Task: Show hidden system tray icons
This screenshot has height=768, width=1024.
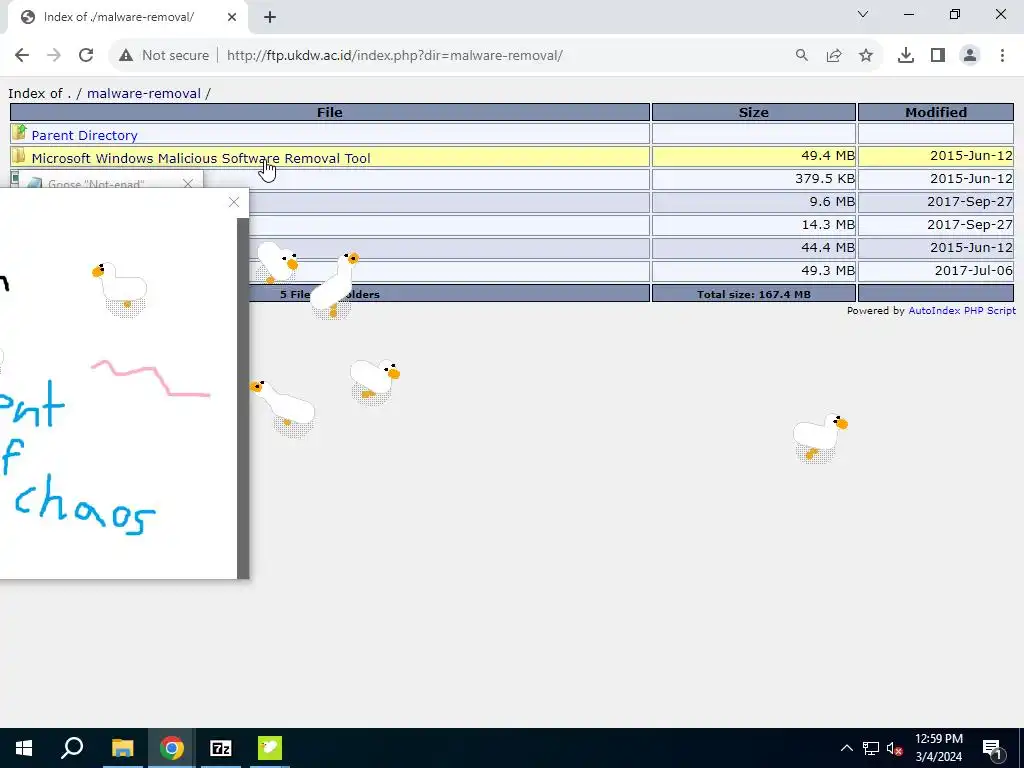Action: click(846, 748)
